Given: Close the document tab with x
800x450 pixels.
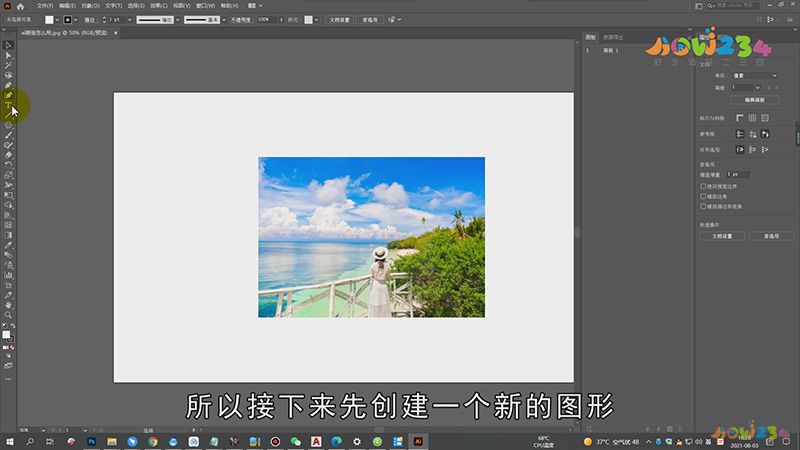Looking at the screenshot, I should [x=116, y=33].
